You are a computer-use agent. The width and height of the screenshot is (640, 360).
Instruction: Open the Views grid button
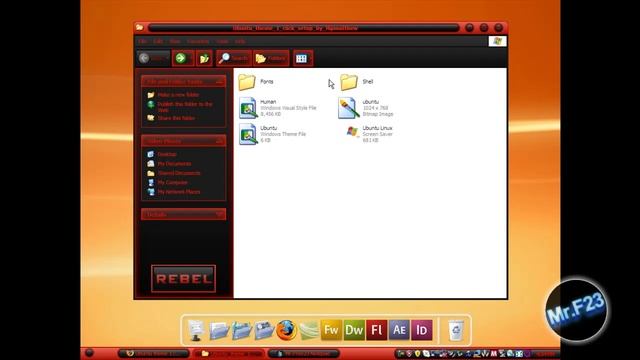(303, 58)
